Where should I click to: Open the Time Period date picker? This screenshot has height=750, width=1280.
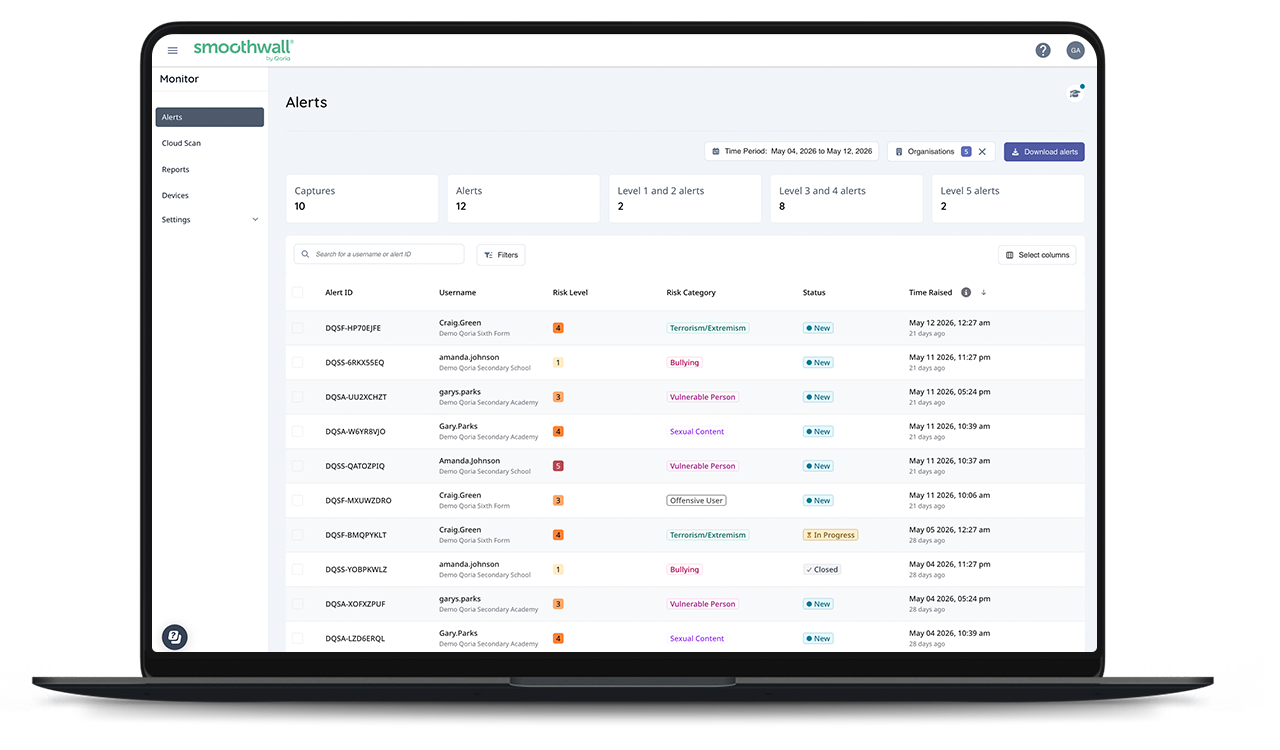click(x=791, y=152)
